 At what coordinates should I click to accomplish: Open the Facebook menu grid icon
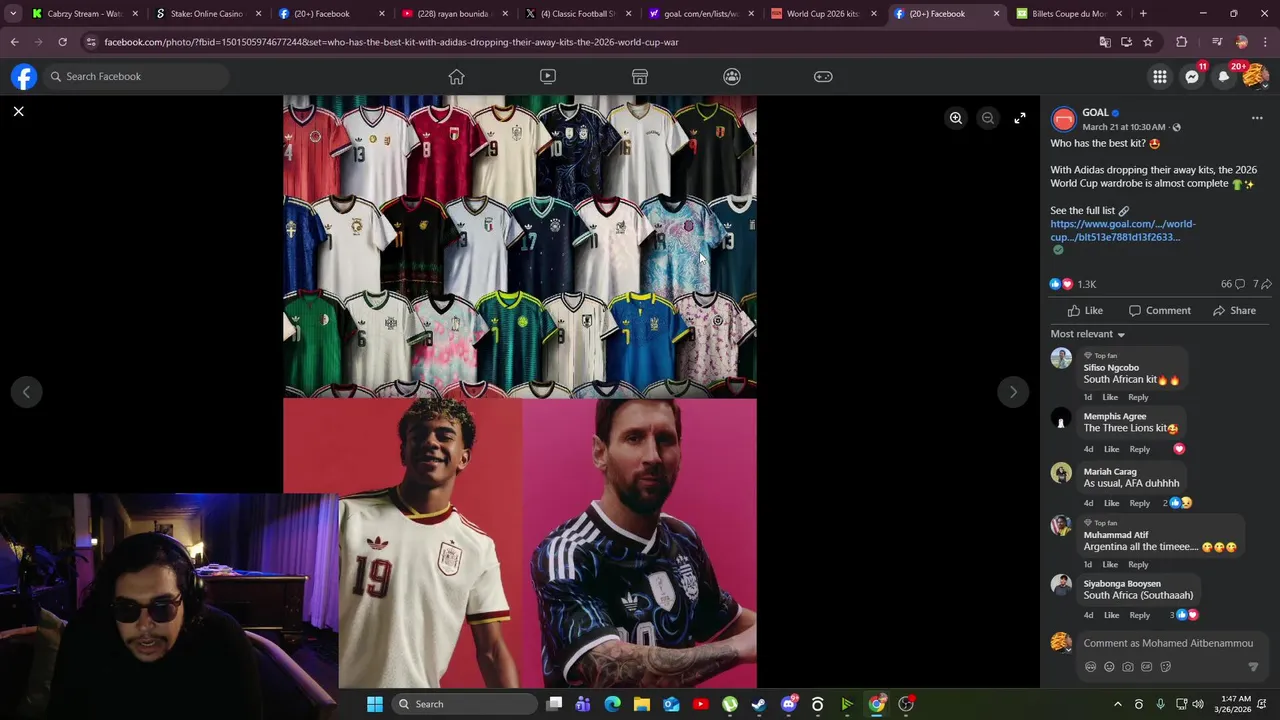tap(1159, 77)
